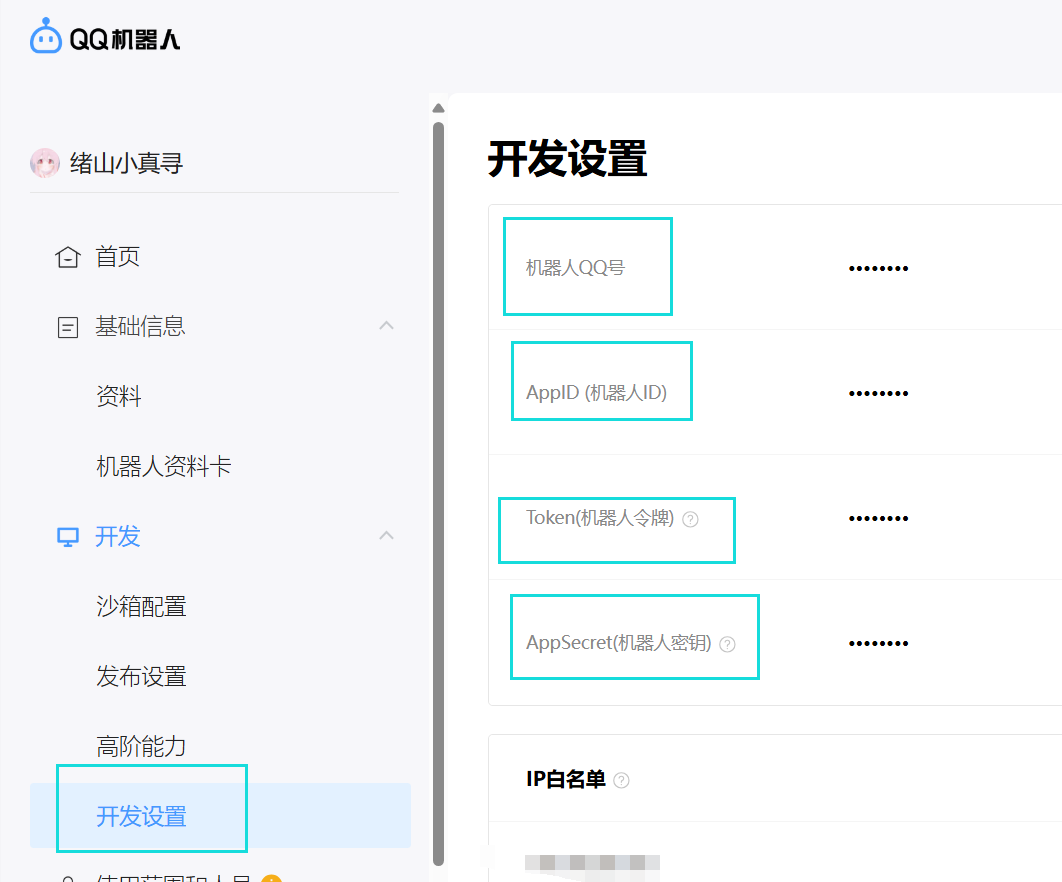Click the question mark icon beside IP白名单
Image resolution: width=1062 pixels, height=882 pixels.
pos(622,780)
